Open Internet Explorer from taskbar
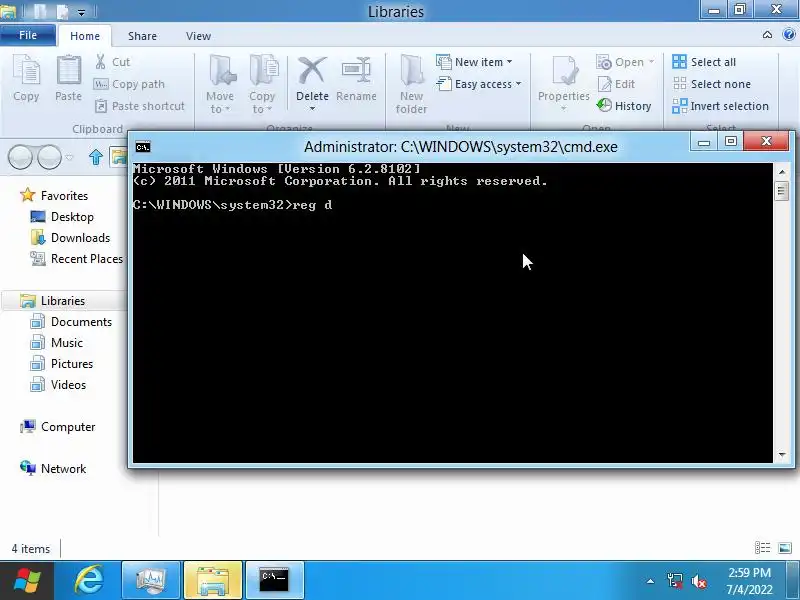The image size is (800, 600). point(89,581)
